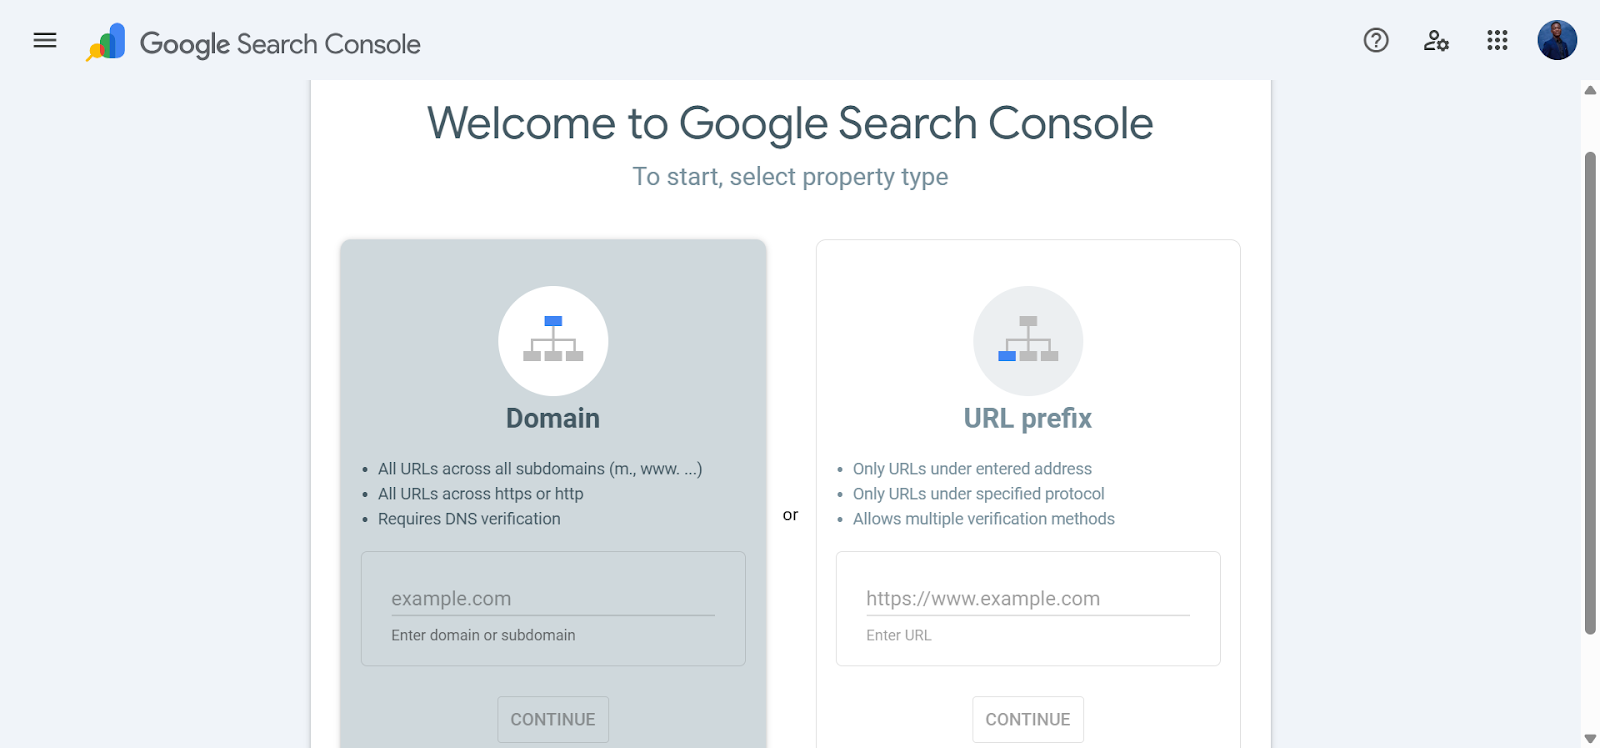Open the hamburger main menu
The width and height of the screenshot is (1600, 748).
coord(45,41)
